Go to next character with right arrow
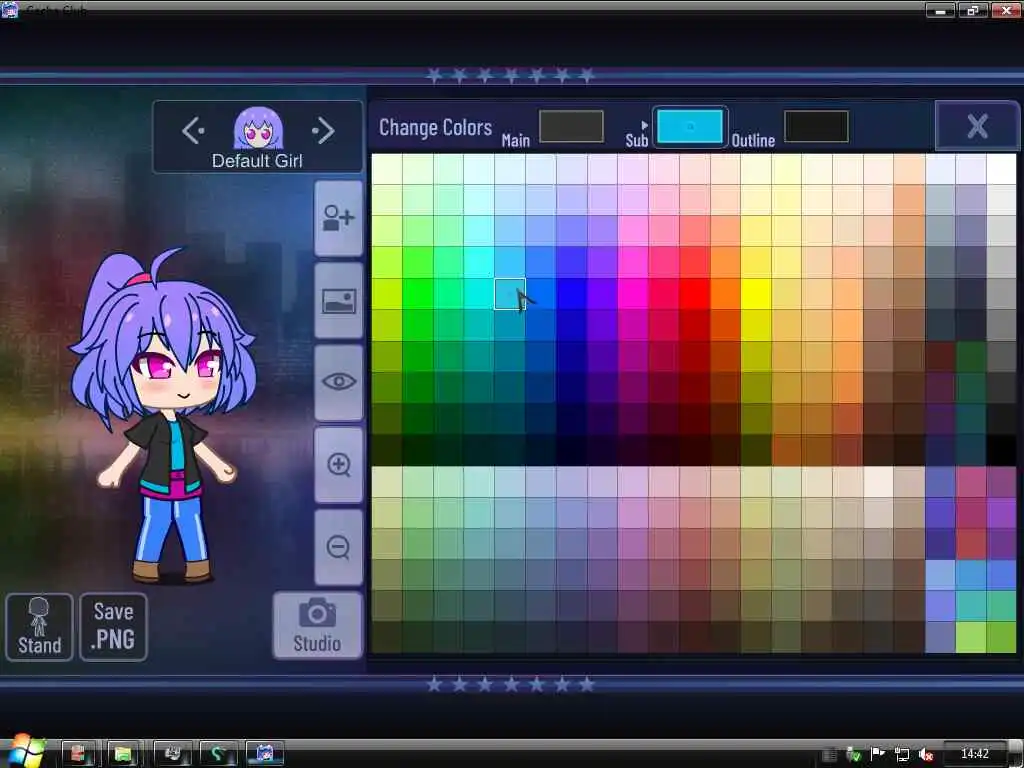 point(323,131)
